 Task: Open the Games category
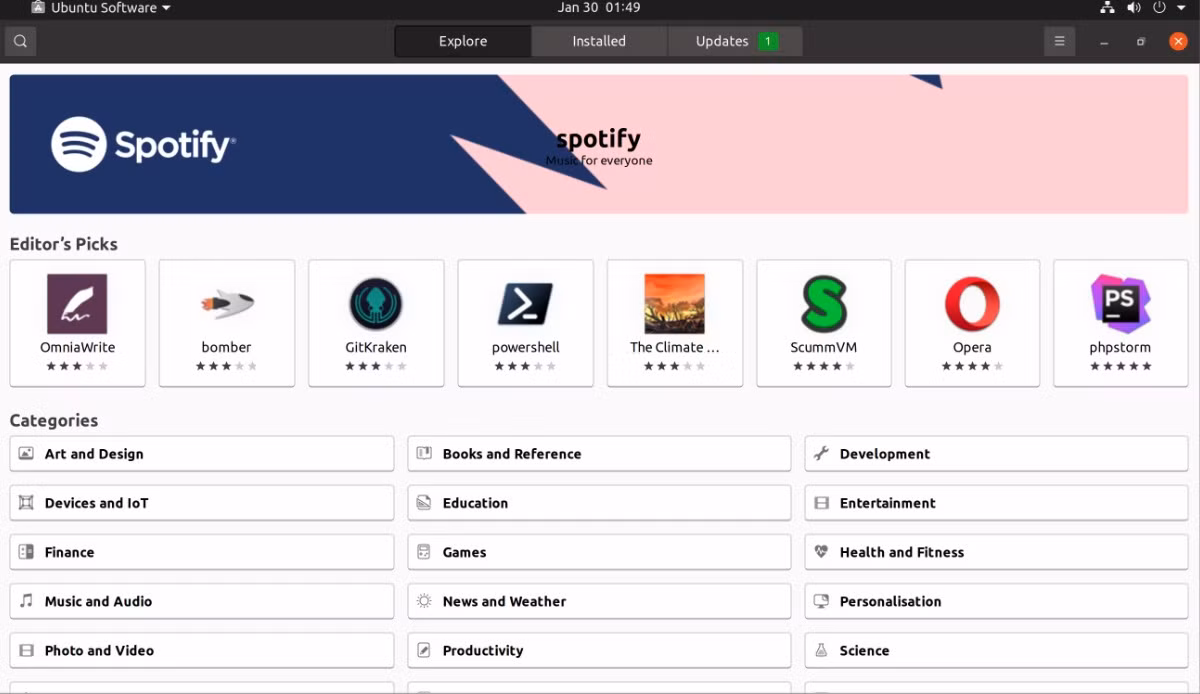coord(599,552)
